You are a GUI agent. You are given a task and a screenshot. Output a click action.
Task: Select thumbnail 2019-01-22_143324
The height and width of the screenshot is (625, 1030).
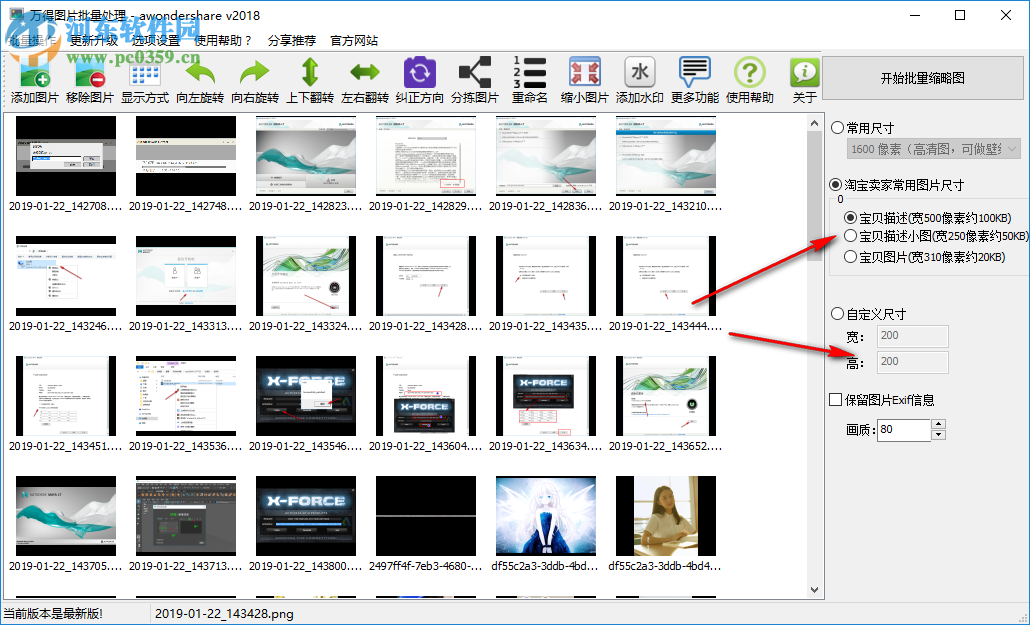pos(306,276)
